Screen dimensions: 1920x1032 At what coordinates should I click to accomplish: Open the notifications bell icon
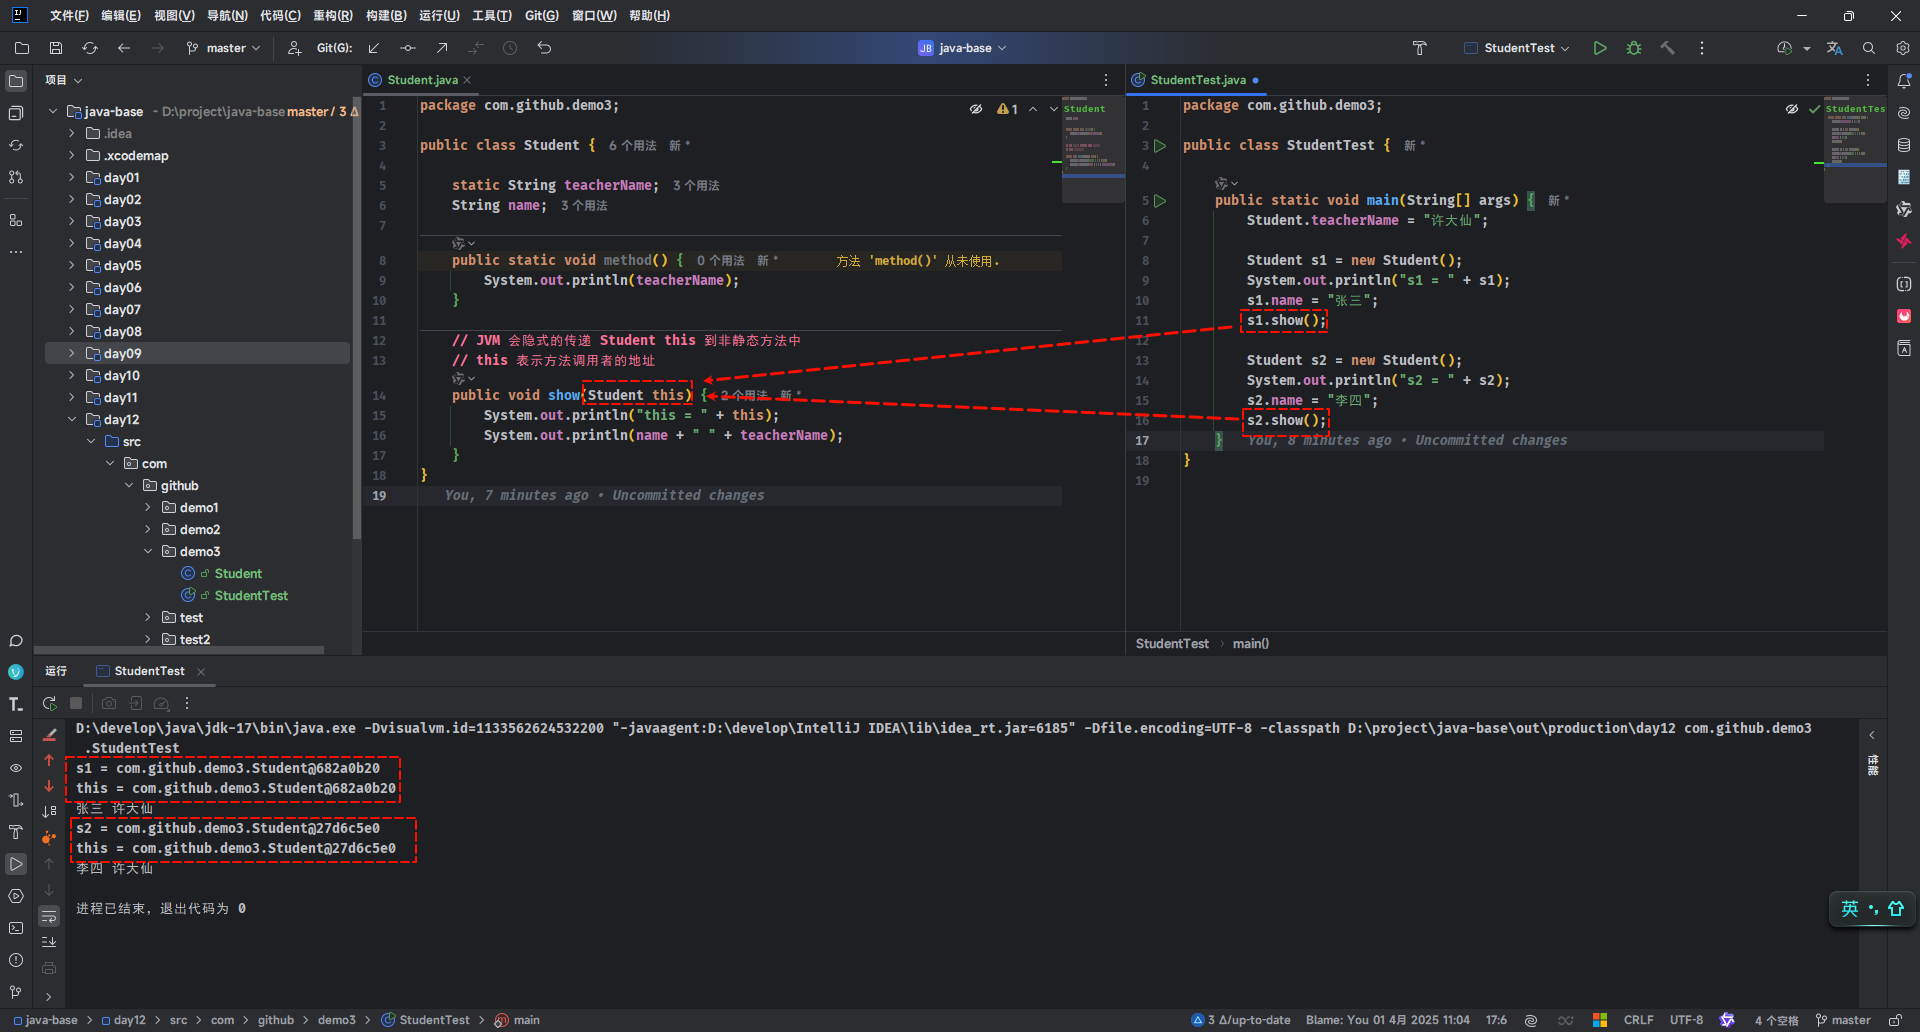click(x=1904, y=81)
